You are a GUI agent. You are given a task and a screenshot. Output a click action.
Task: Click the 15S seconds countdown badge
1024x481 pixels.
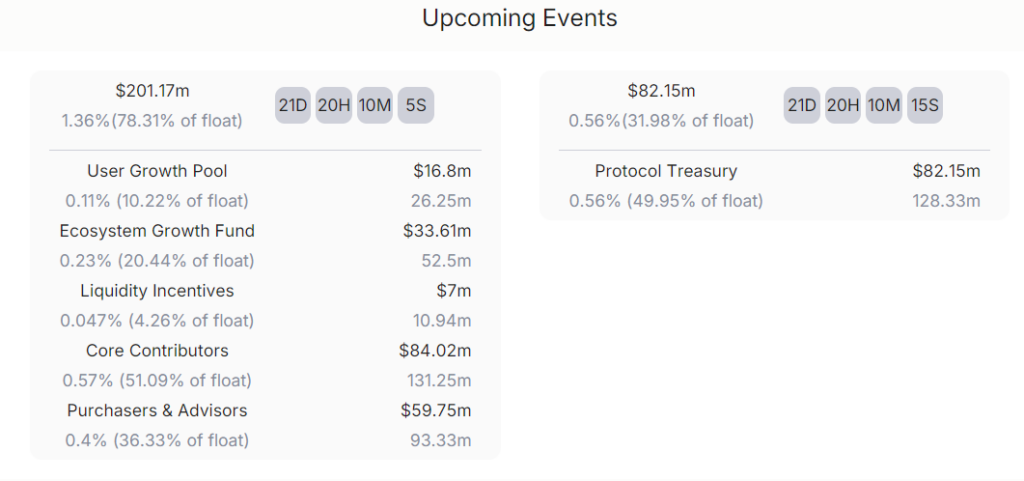925,105
